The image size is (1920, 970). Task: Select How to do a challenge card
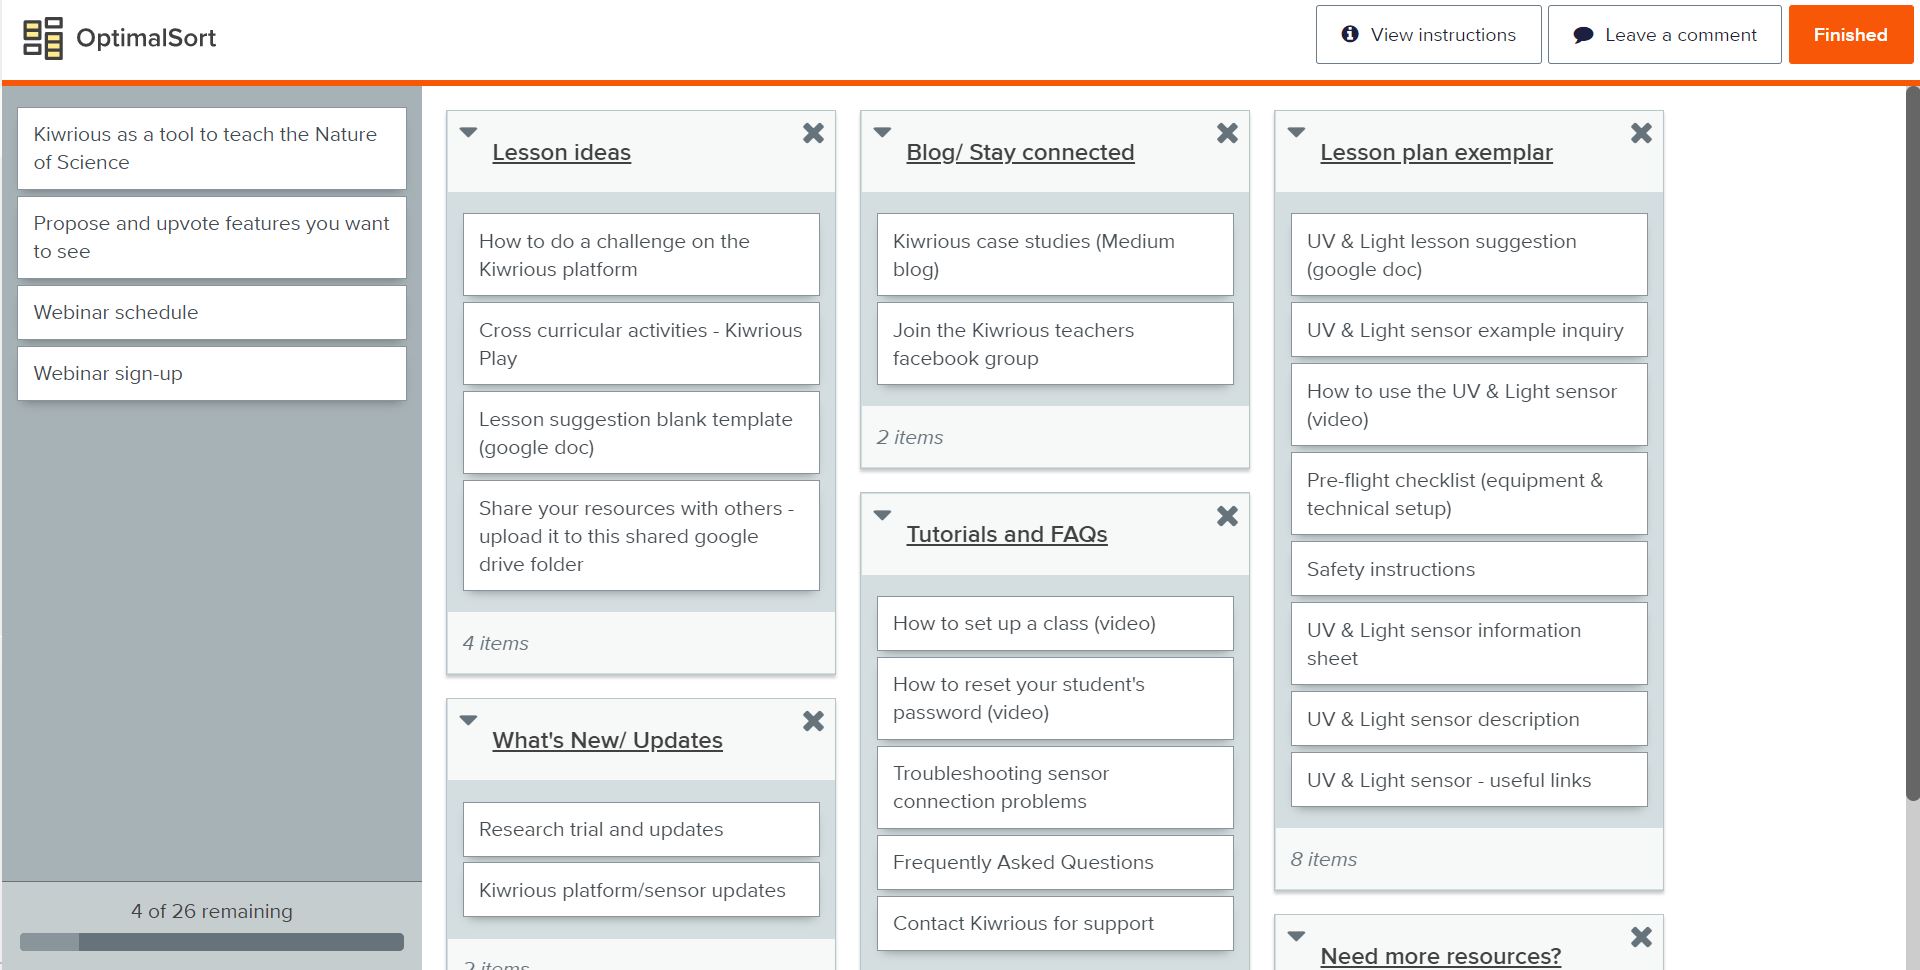[x=641, y=255]
